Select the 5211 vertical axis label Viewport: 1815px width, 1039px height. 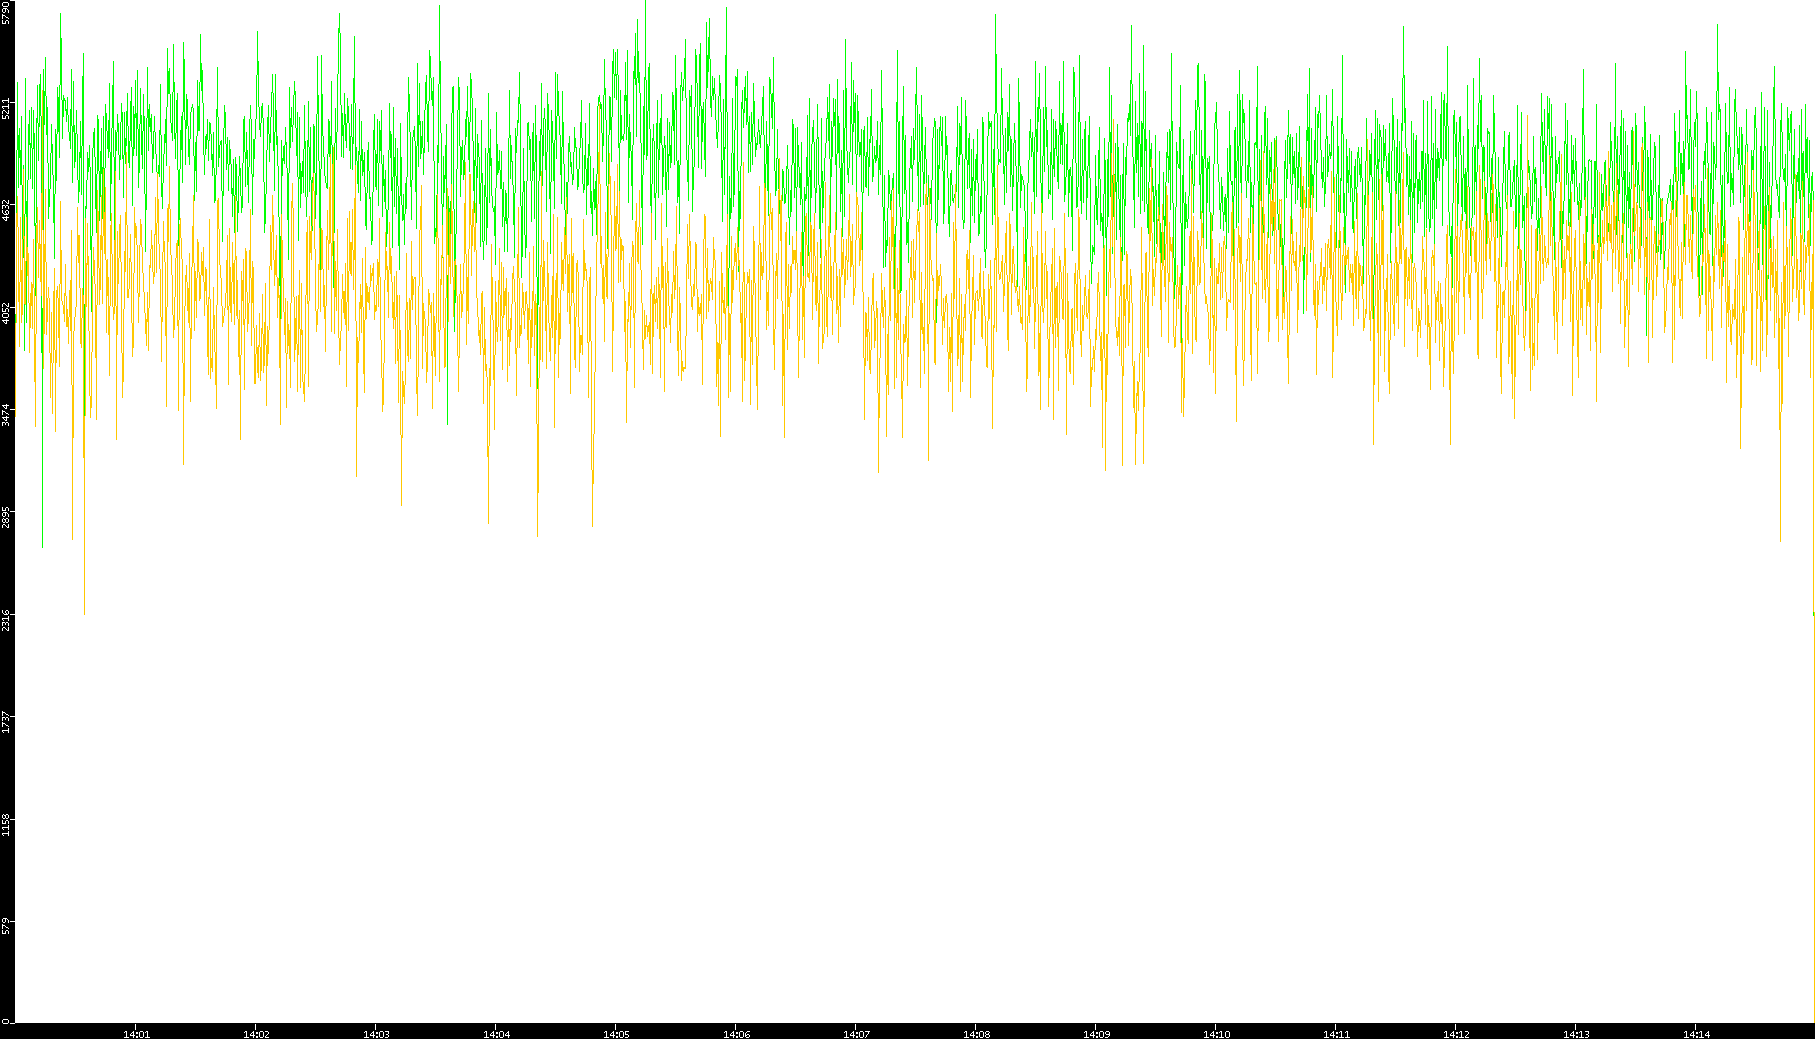[7, 108]
